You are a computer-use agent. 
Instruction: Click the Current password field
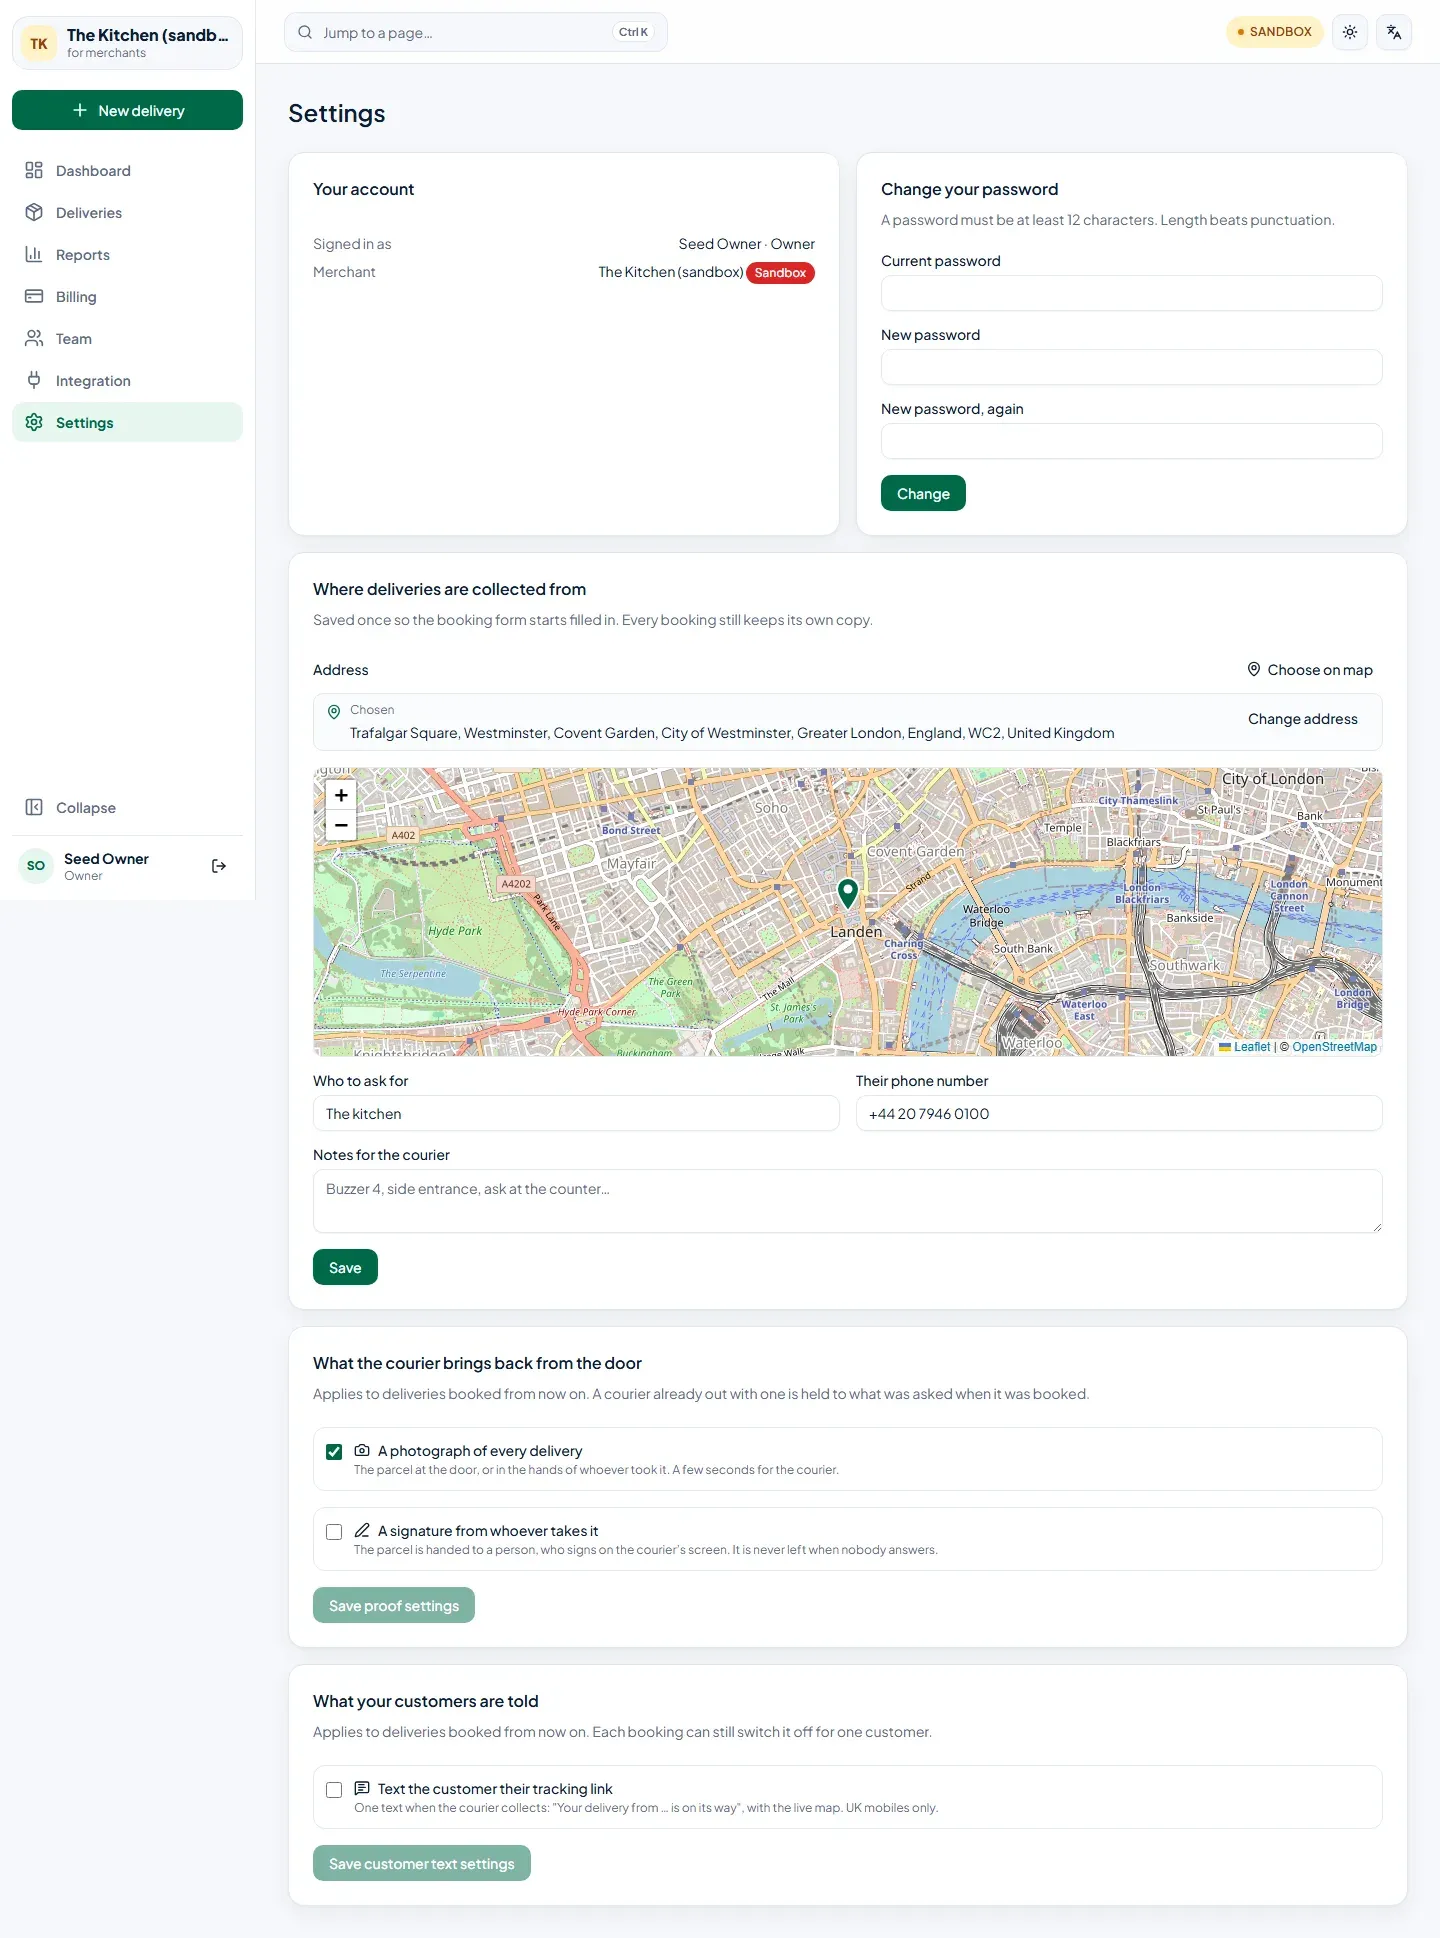(1131, 293)
